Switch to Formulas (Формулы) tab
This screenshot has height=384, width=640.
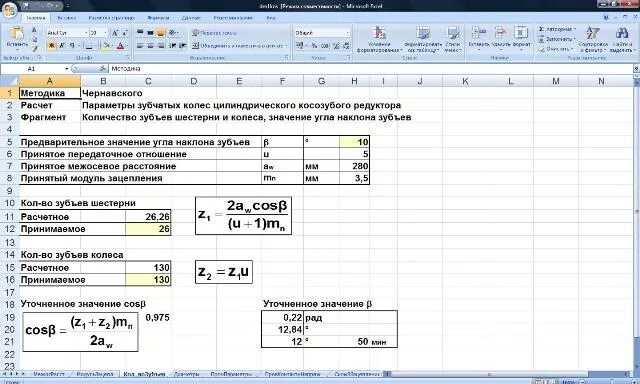(x=158, y=18)
